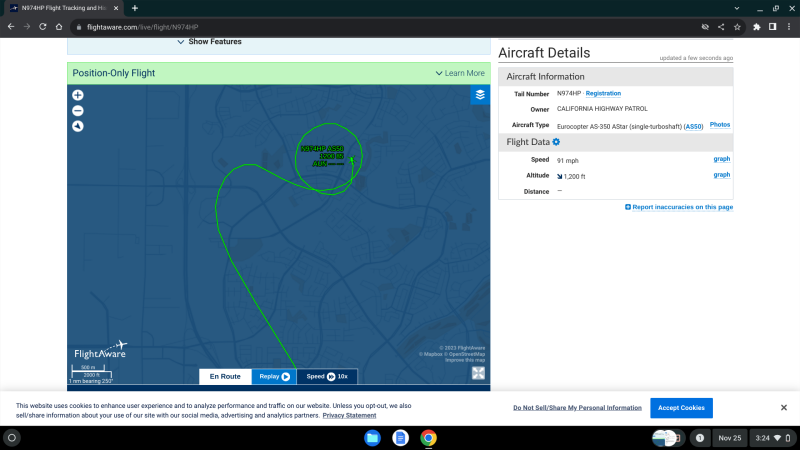Image resolution: width=800 pixels, height=450 pixels.
Task: Open the Privacy Statement link
Action: click(x=349, y=415)
